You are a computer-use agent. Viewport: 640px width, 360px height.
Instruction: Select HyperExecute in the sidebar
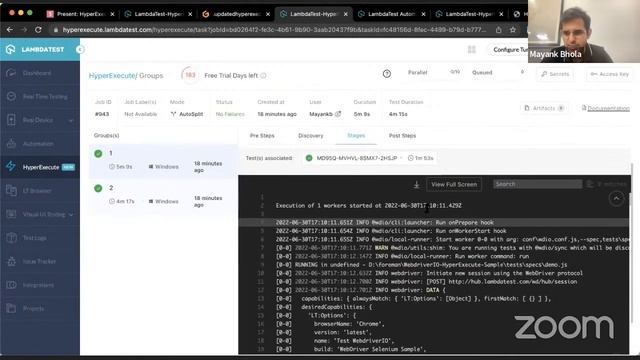(x=40, y=167)
